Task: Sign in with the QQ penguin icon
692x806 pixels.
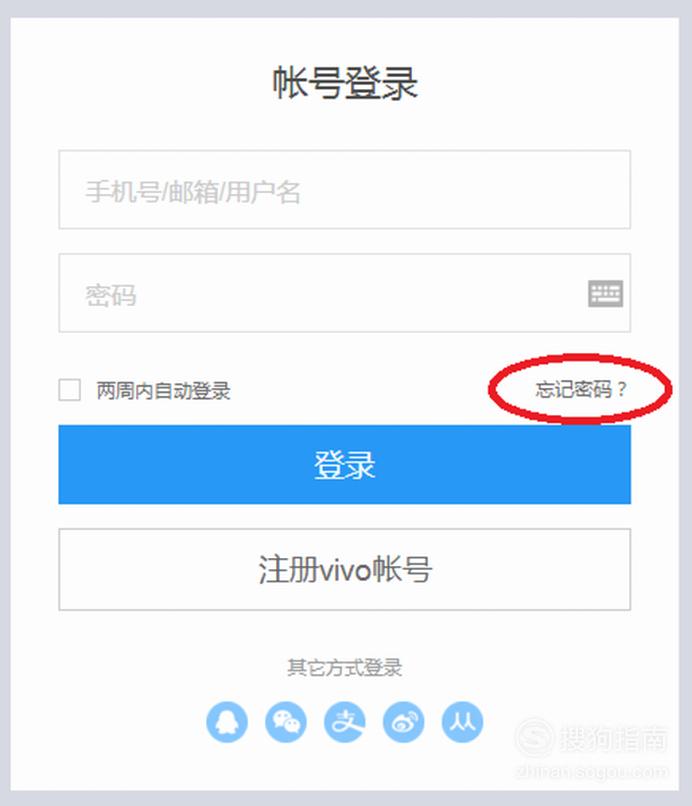Action: (x=227, y=722)
